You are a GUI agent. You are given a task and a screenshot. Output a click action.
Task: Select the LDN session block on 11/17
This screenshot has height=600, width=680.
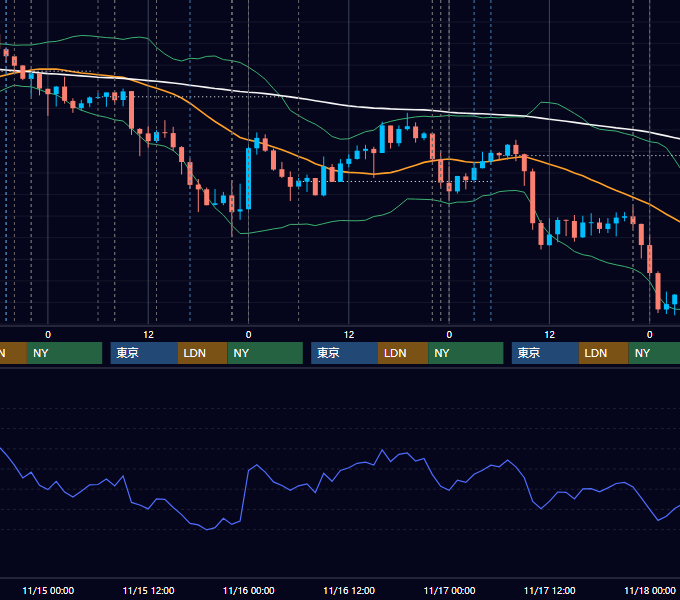[x=604, y=353]
